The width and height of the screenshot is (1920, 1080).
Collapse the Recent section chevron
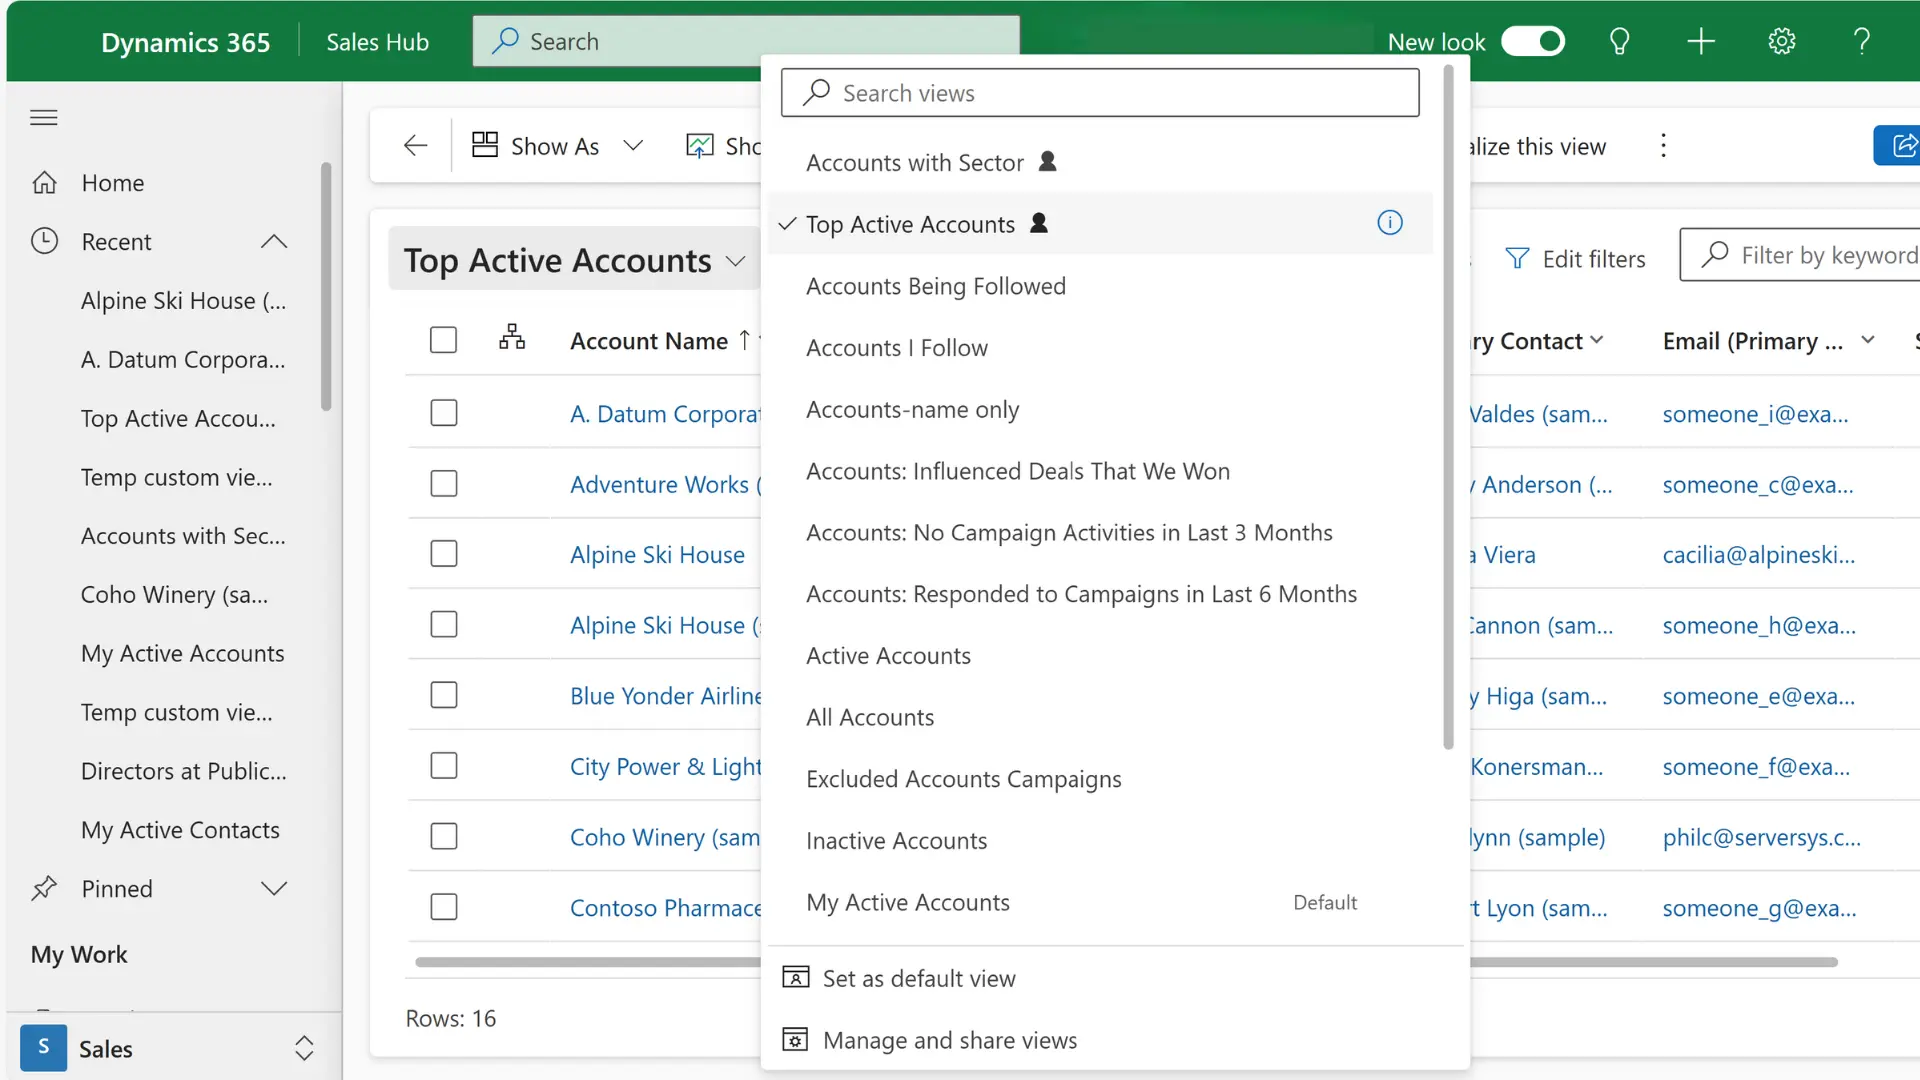[x=273, y=241]
